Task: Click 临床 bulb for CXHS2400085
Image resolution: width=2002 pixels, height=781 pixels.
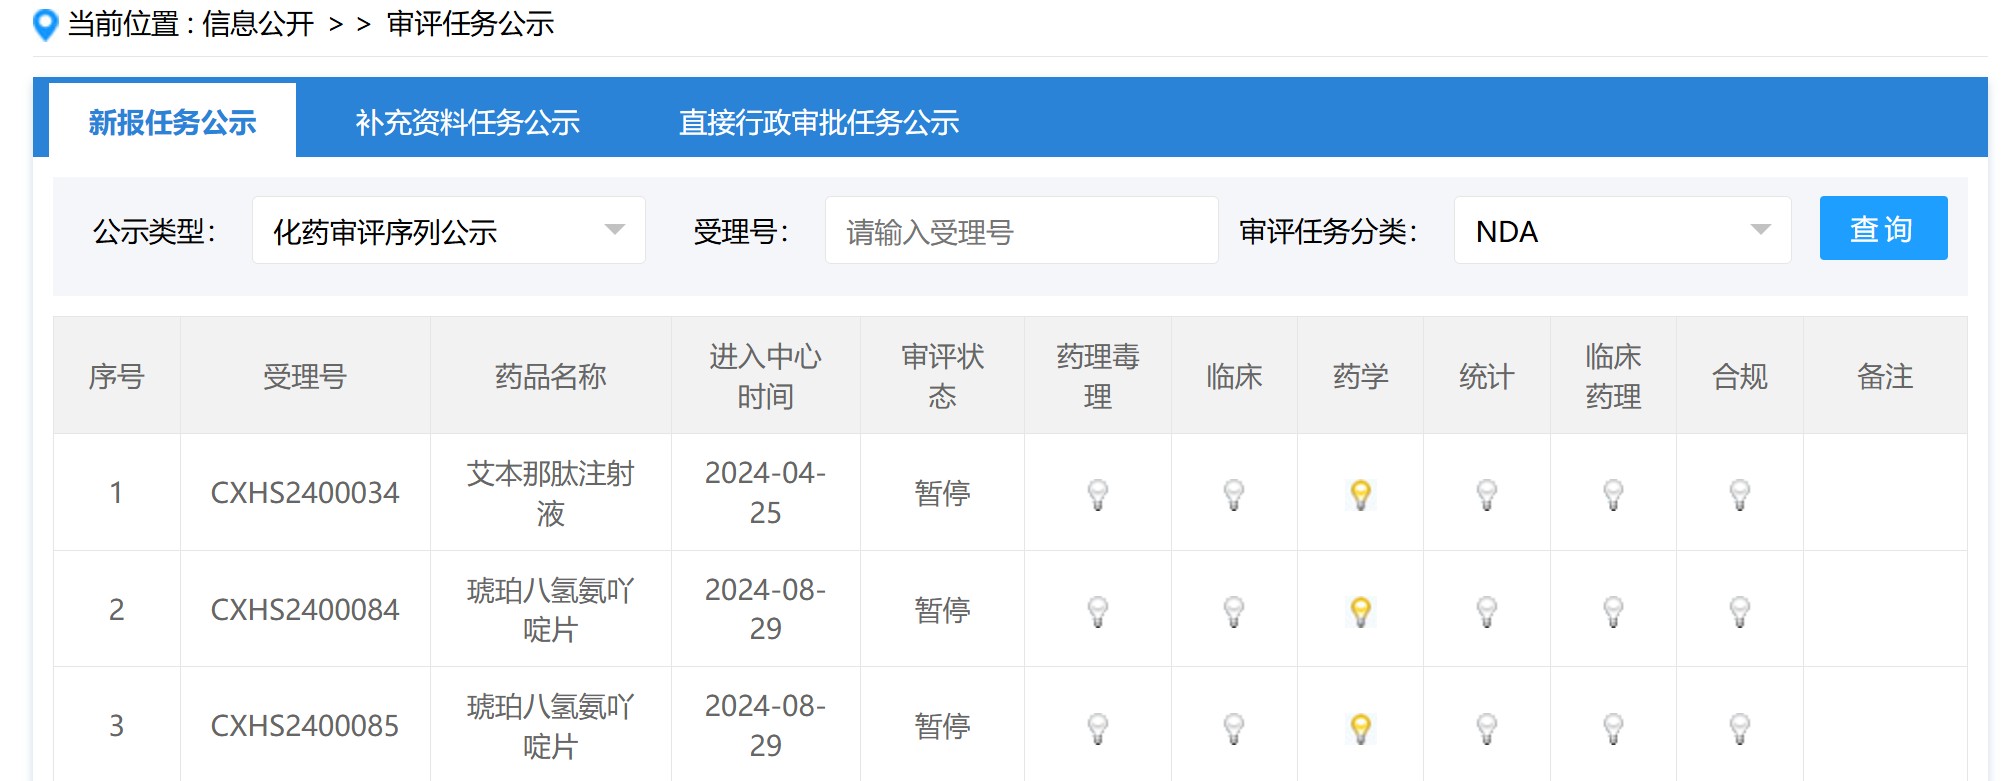Action: 1234,728
